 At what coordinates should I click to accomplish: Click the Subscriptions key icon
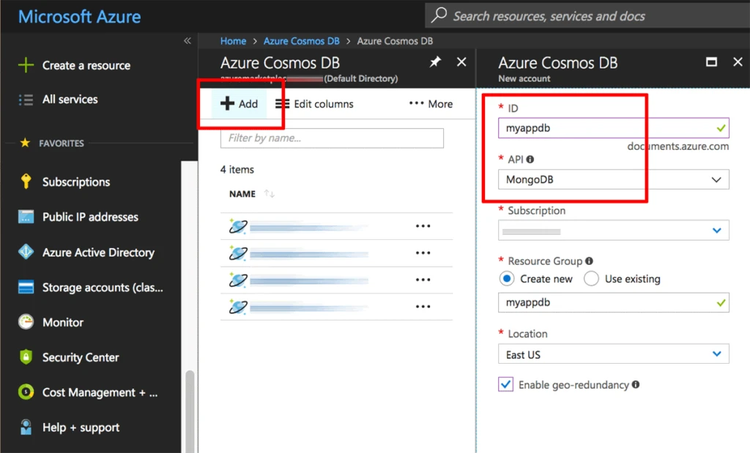pyautogui.click(x=26, y=182)
